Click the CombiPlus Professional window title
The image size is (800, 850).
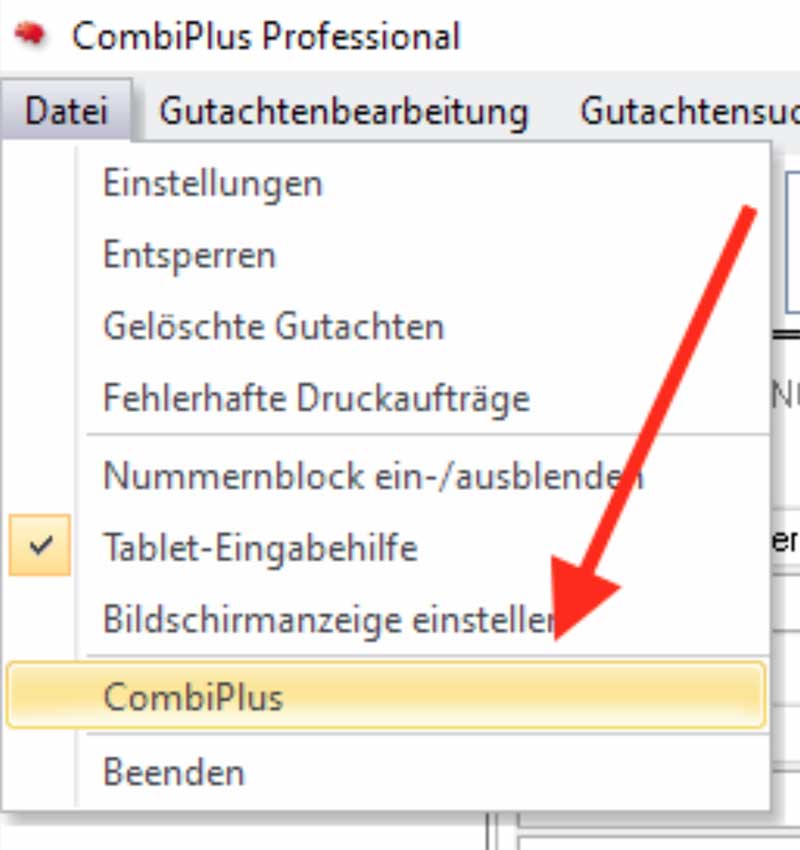[266, 37]
